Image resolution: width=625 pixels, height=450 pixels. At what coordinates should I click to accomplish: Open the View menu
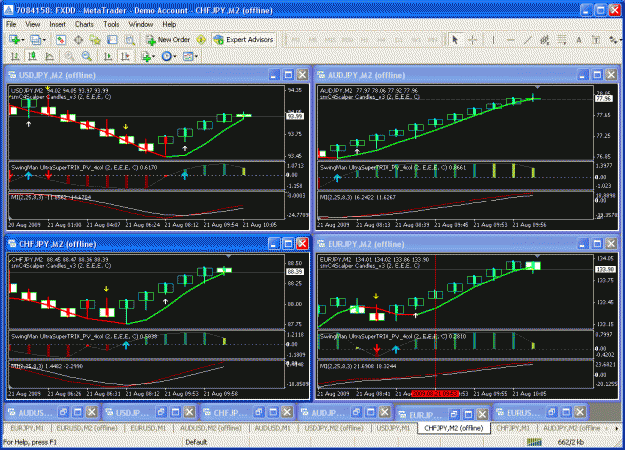coord(33,24)
